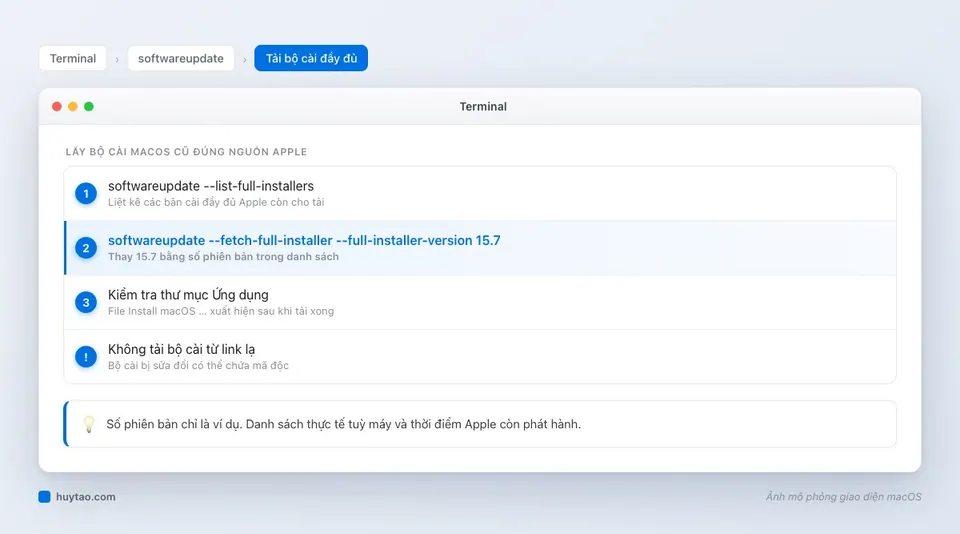The width and height of the screenshot is (960, 534).
Task: Click the caption Ảnh mô phỏng giao diện macOS
Action: pos(843,497)
